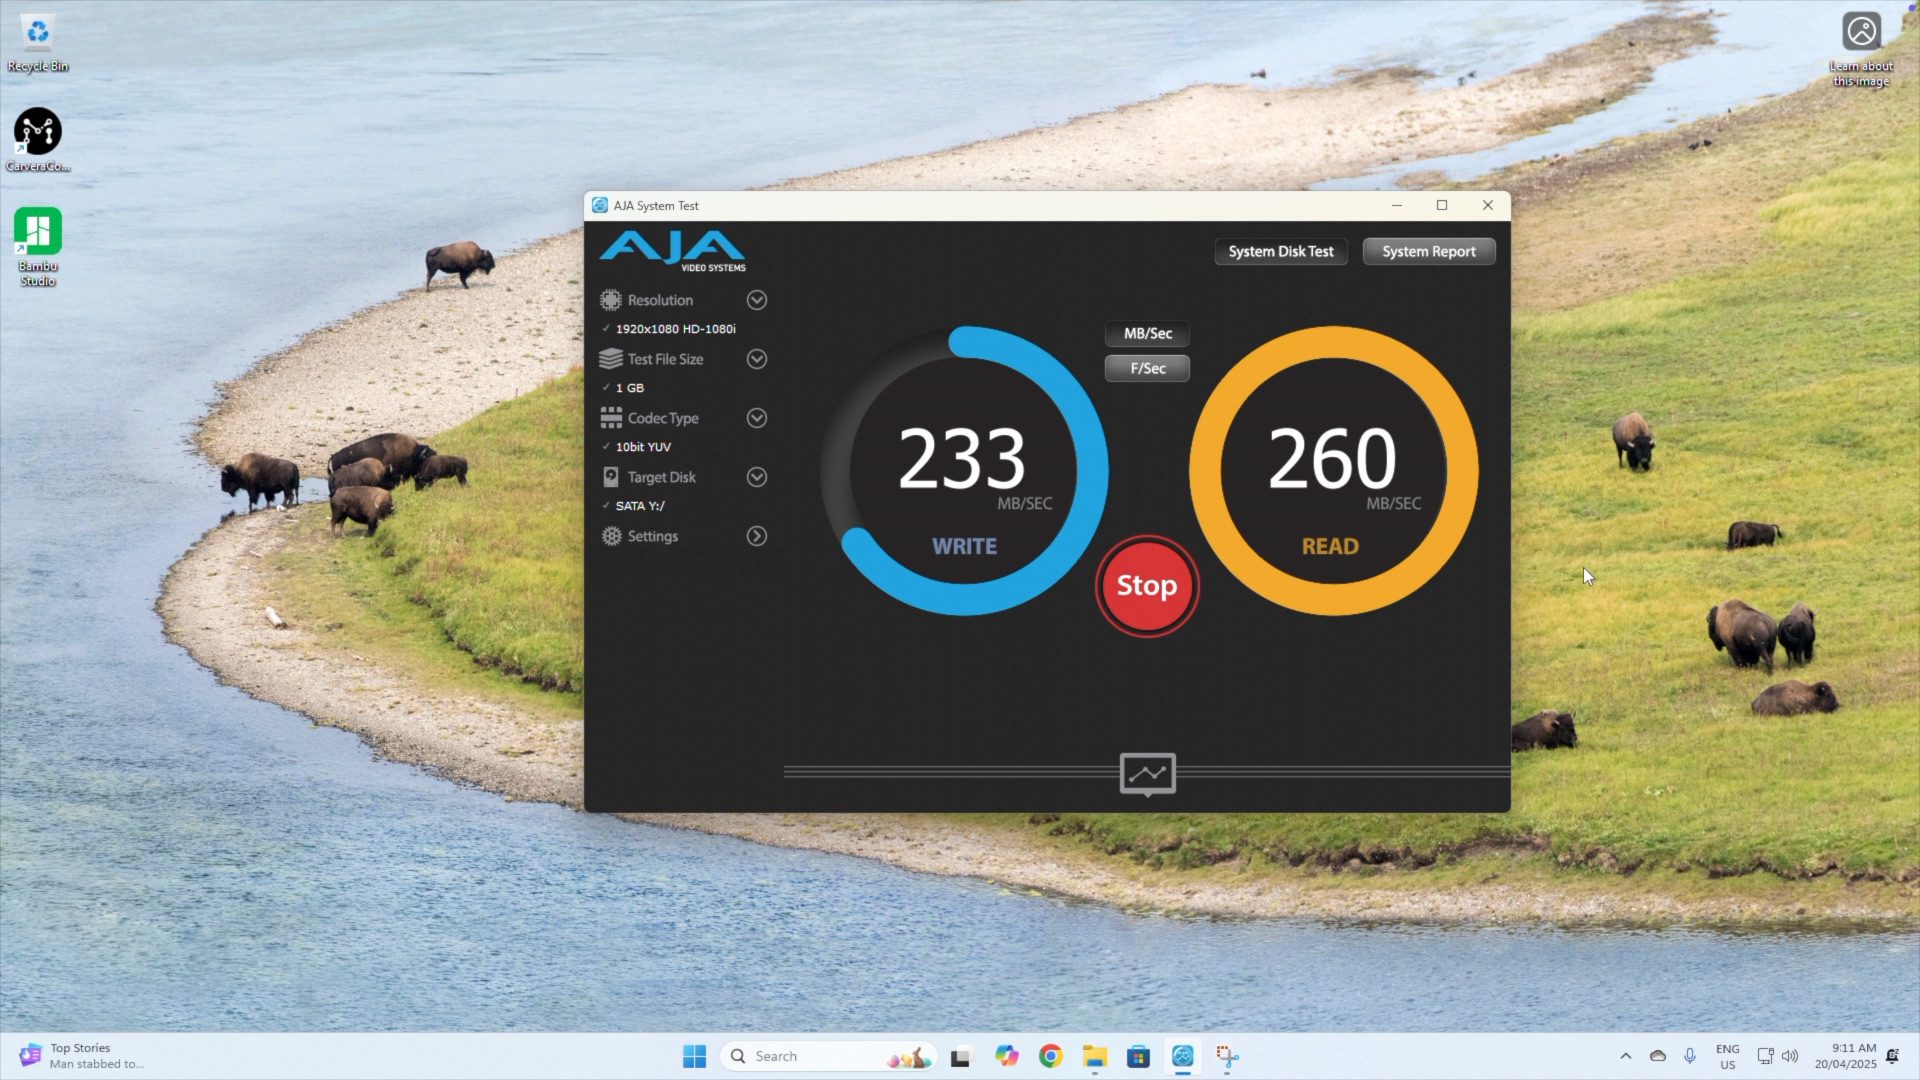
Task: Click the AJA Video Systems logo
Action: point(672,250)
